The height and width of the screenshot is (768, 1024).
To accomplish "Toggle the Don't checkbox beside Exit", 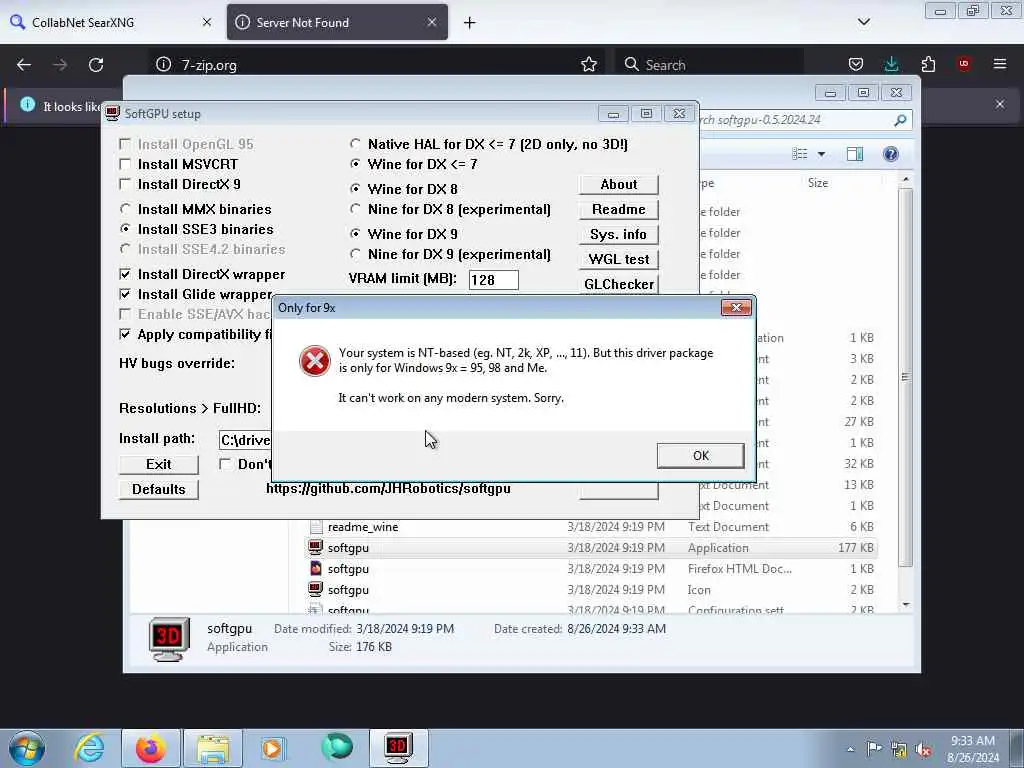I will coord(225,464).
